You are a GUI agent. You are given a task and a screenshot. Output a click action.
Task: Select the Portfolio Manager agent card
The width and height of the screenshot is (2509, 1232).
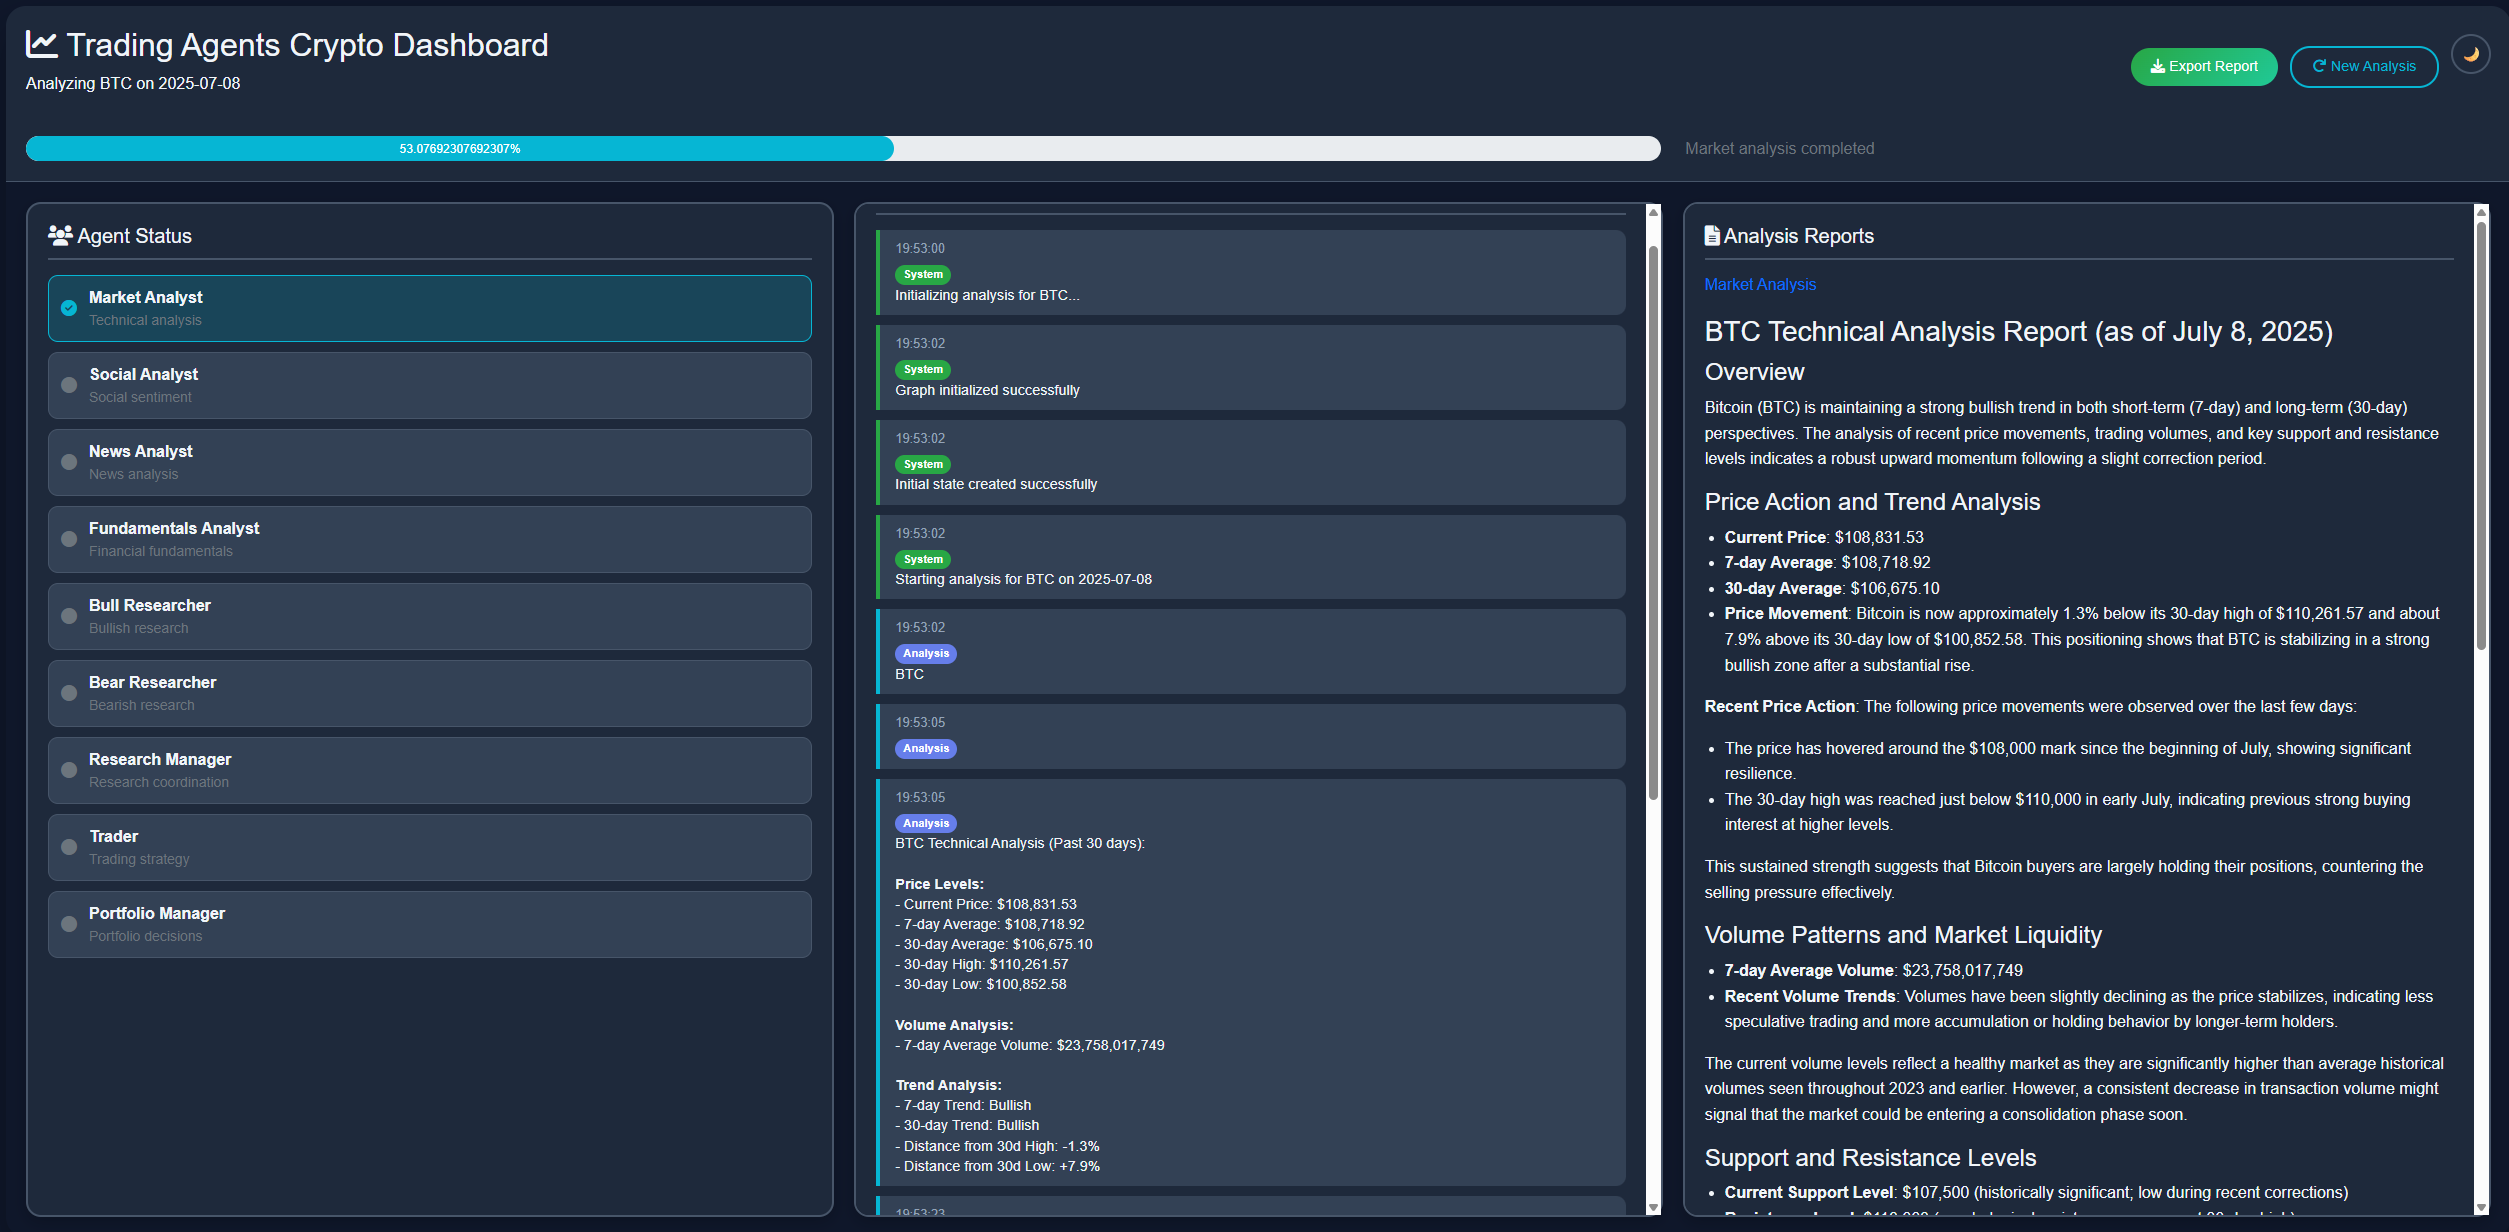click(430, 924)
